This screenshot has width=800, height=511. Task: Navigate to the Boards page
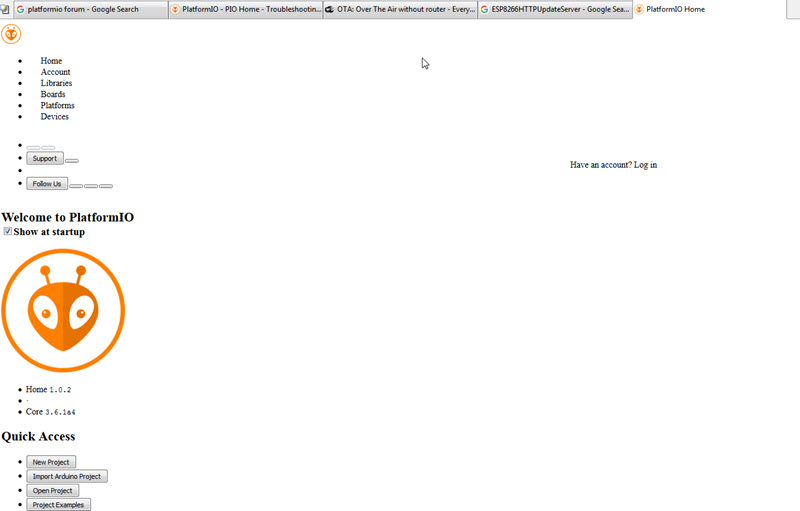click(53, 94)
